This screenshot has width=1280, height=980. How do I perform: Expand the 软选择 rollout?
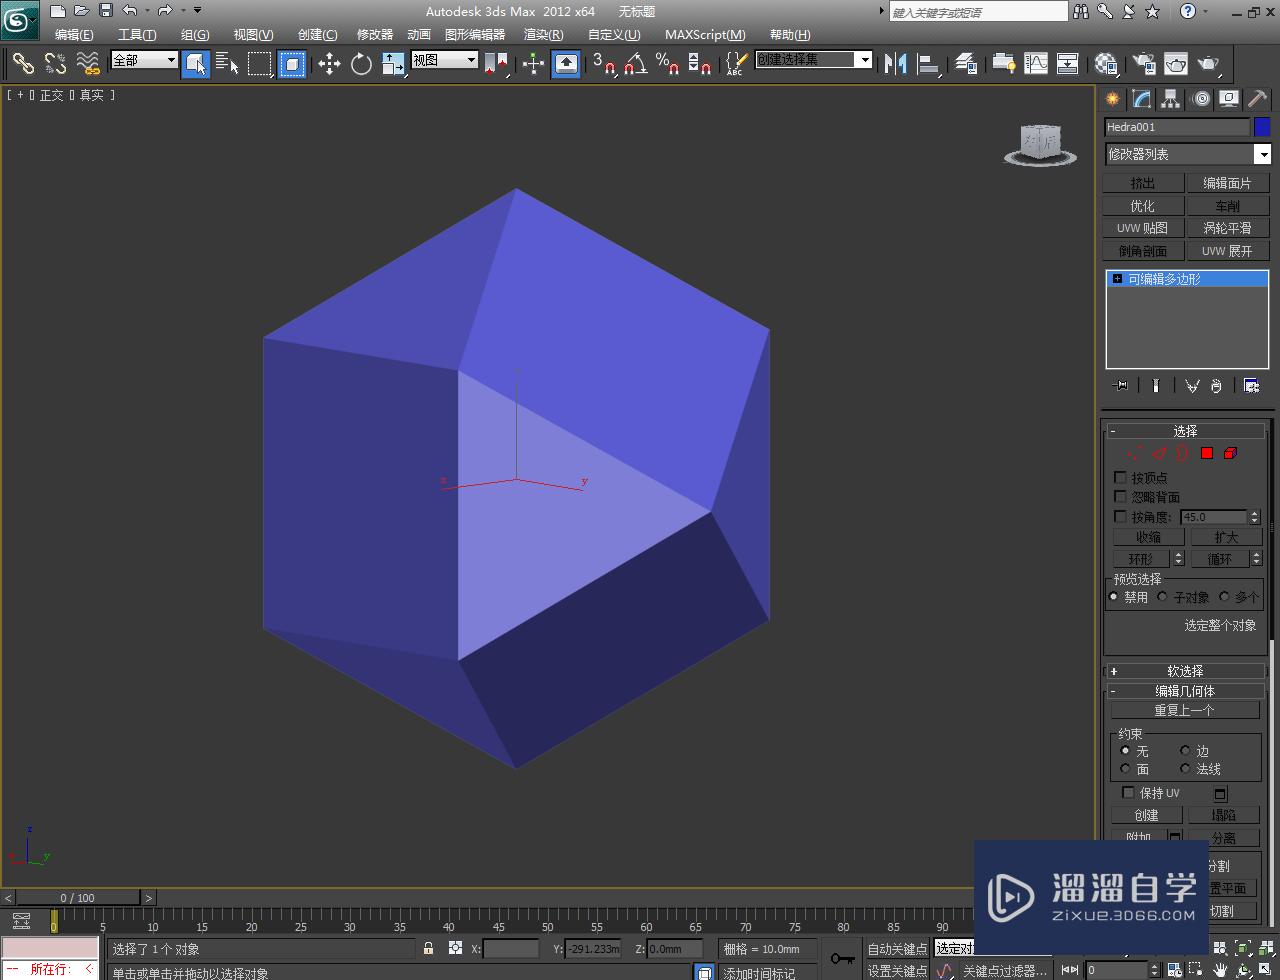1185,671
